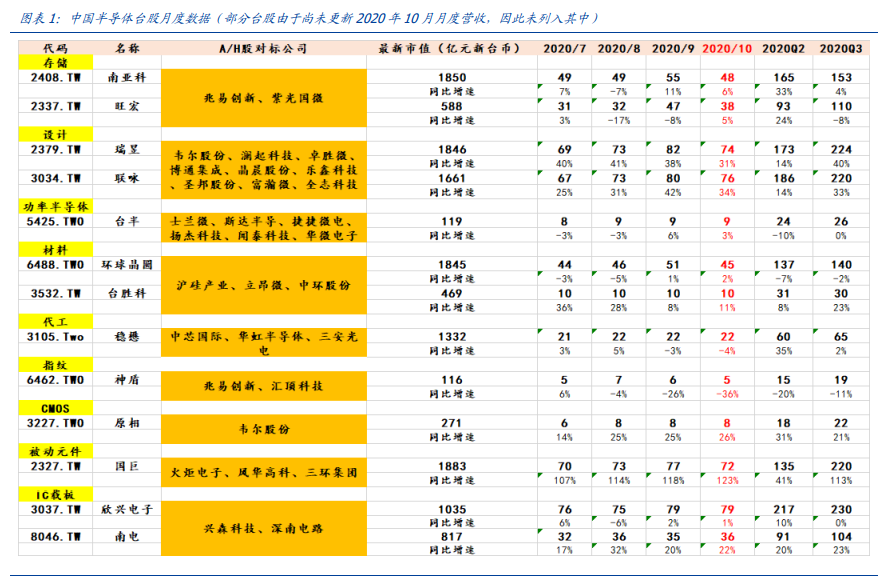Click the green marker beside 南亚科's 2020/7 value 49
Viewport: 887px width, 577px height.
click(x=540, y=87)
